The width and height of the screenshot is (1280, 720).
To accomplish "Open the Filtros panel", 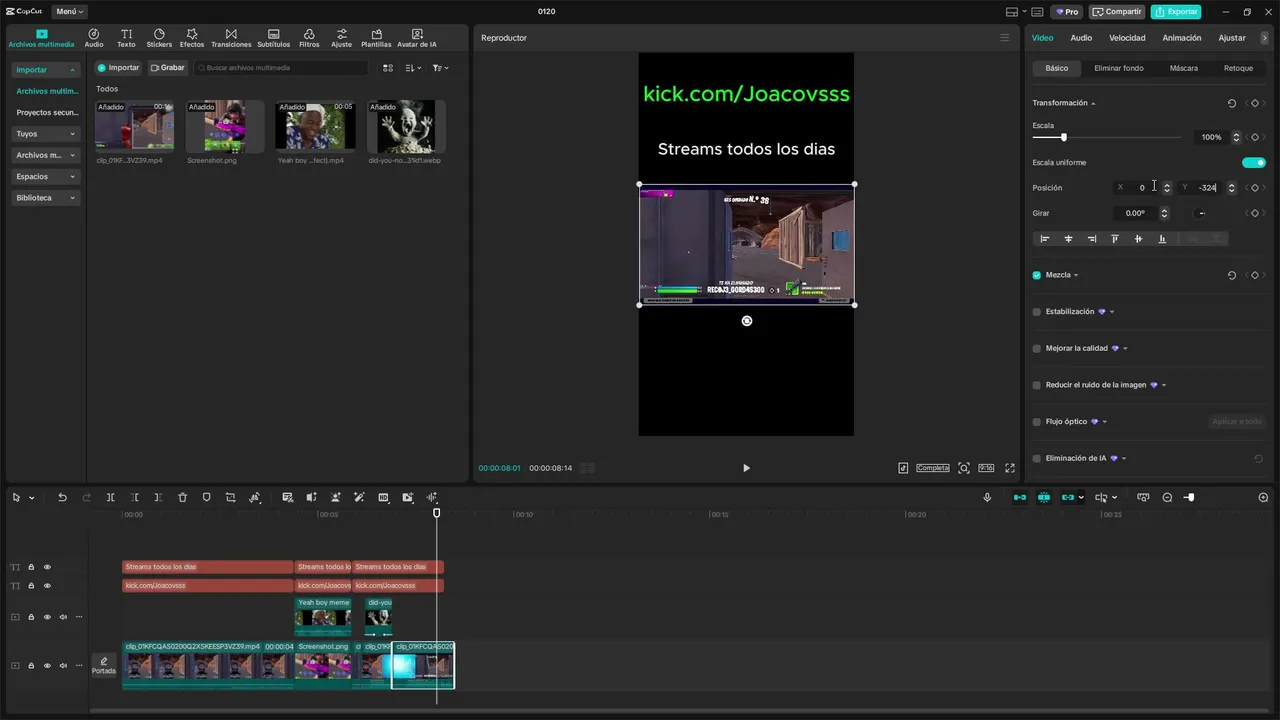I will [x=309, y=38].
